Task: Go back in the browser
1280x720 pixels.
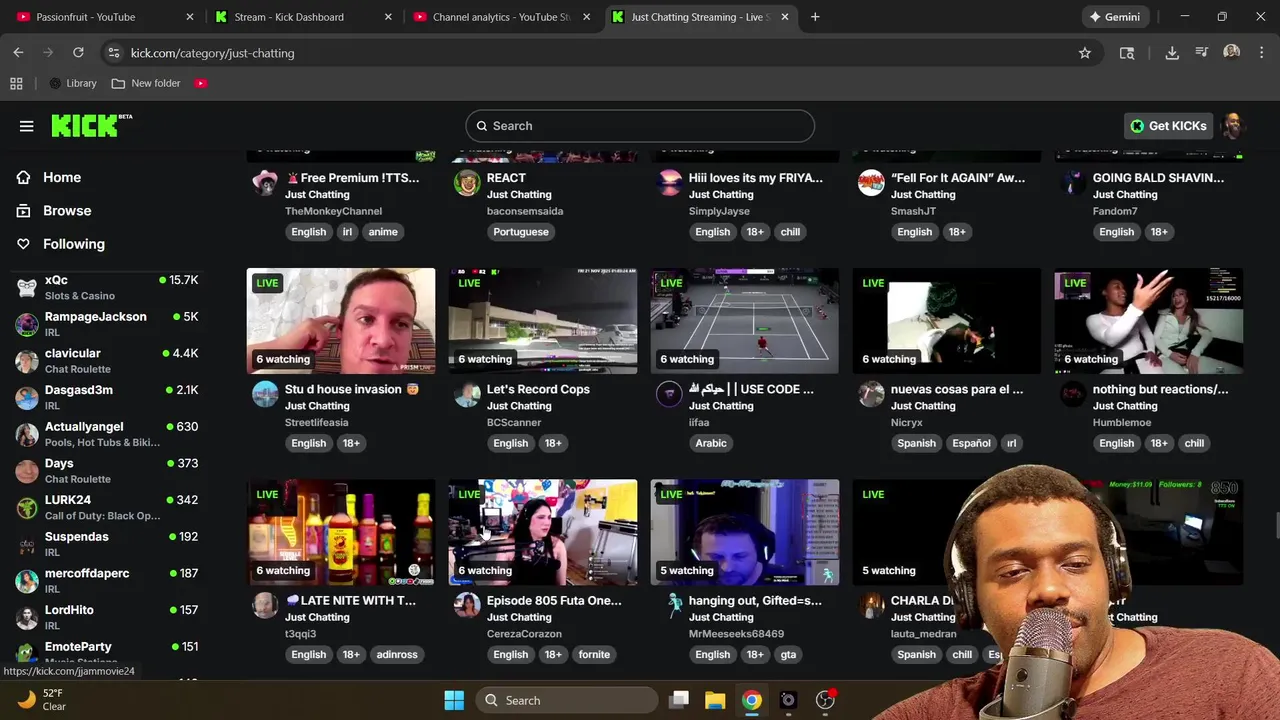Action: click(18, 53)
